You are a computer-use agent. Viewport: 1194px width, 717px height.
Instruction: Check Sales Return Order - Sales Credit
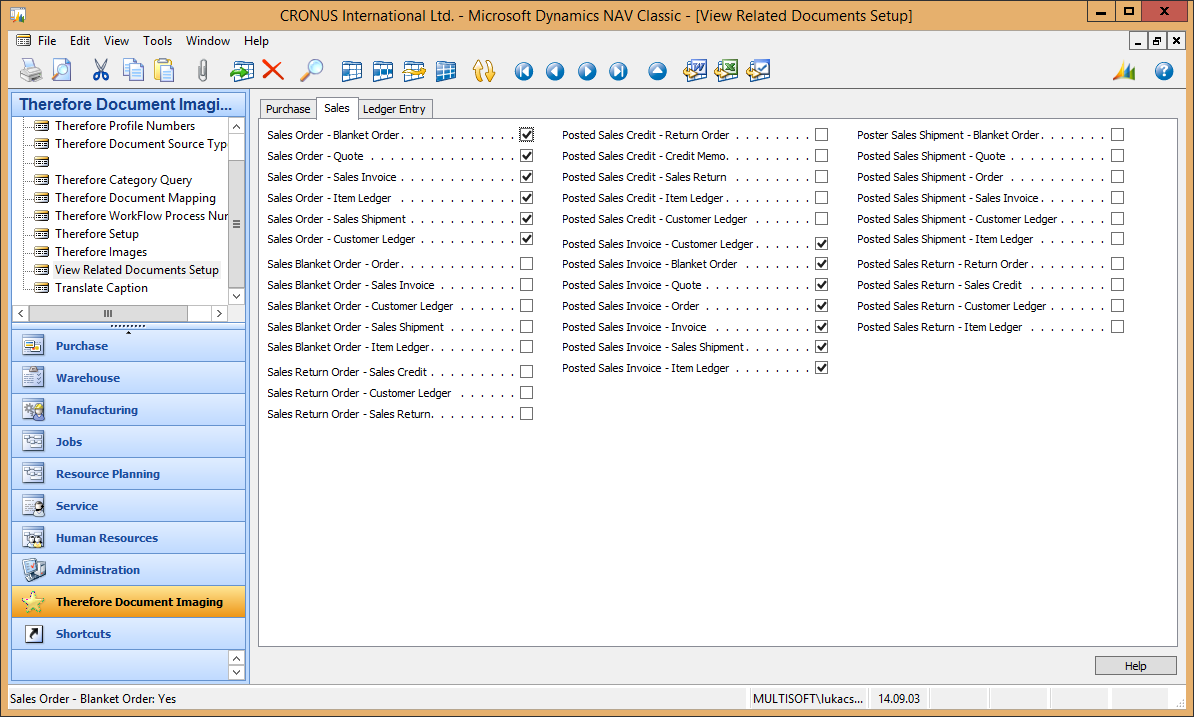click(526, 371)
